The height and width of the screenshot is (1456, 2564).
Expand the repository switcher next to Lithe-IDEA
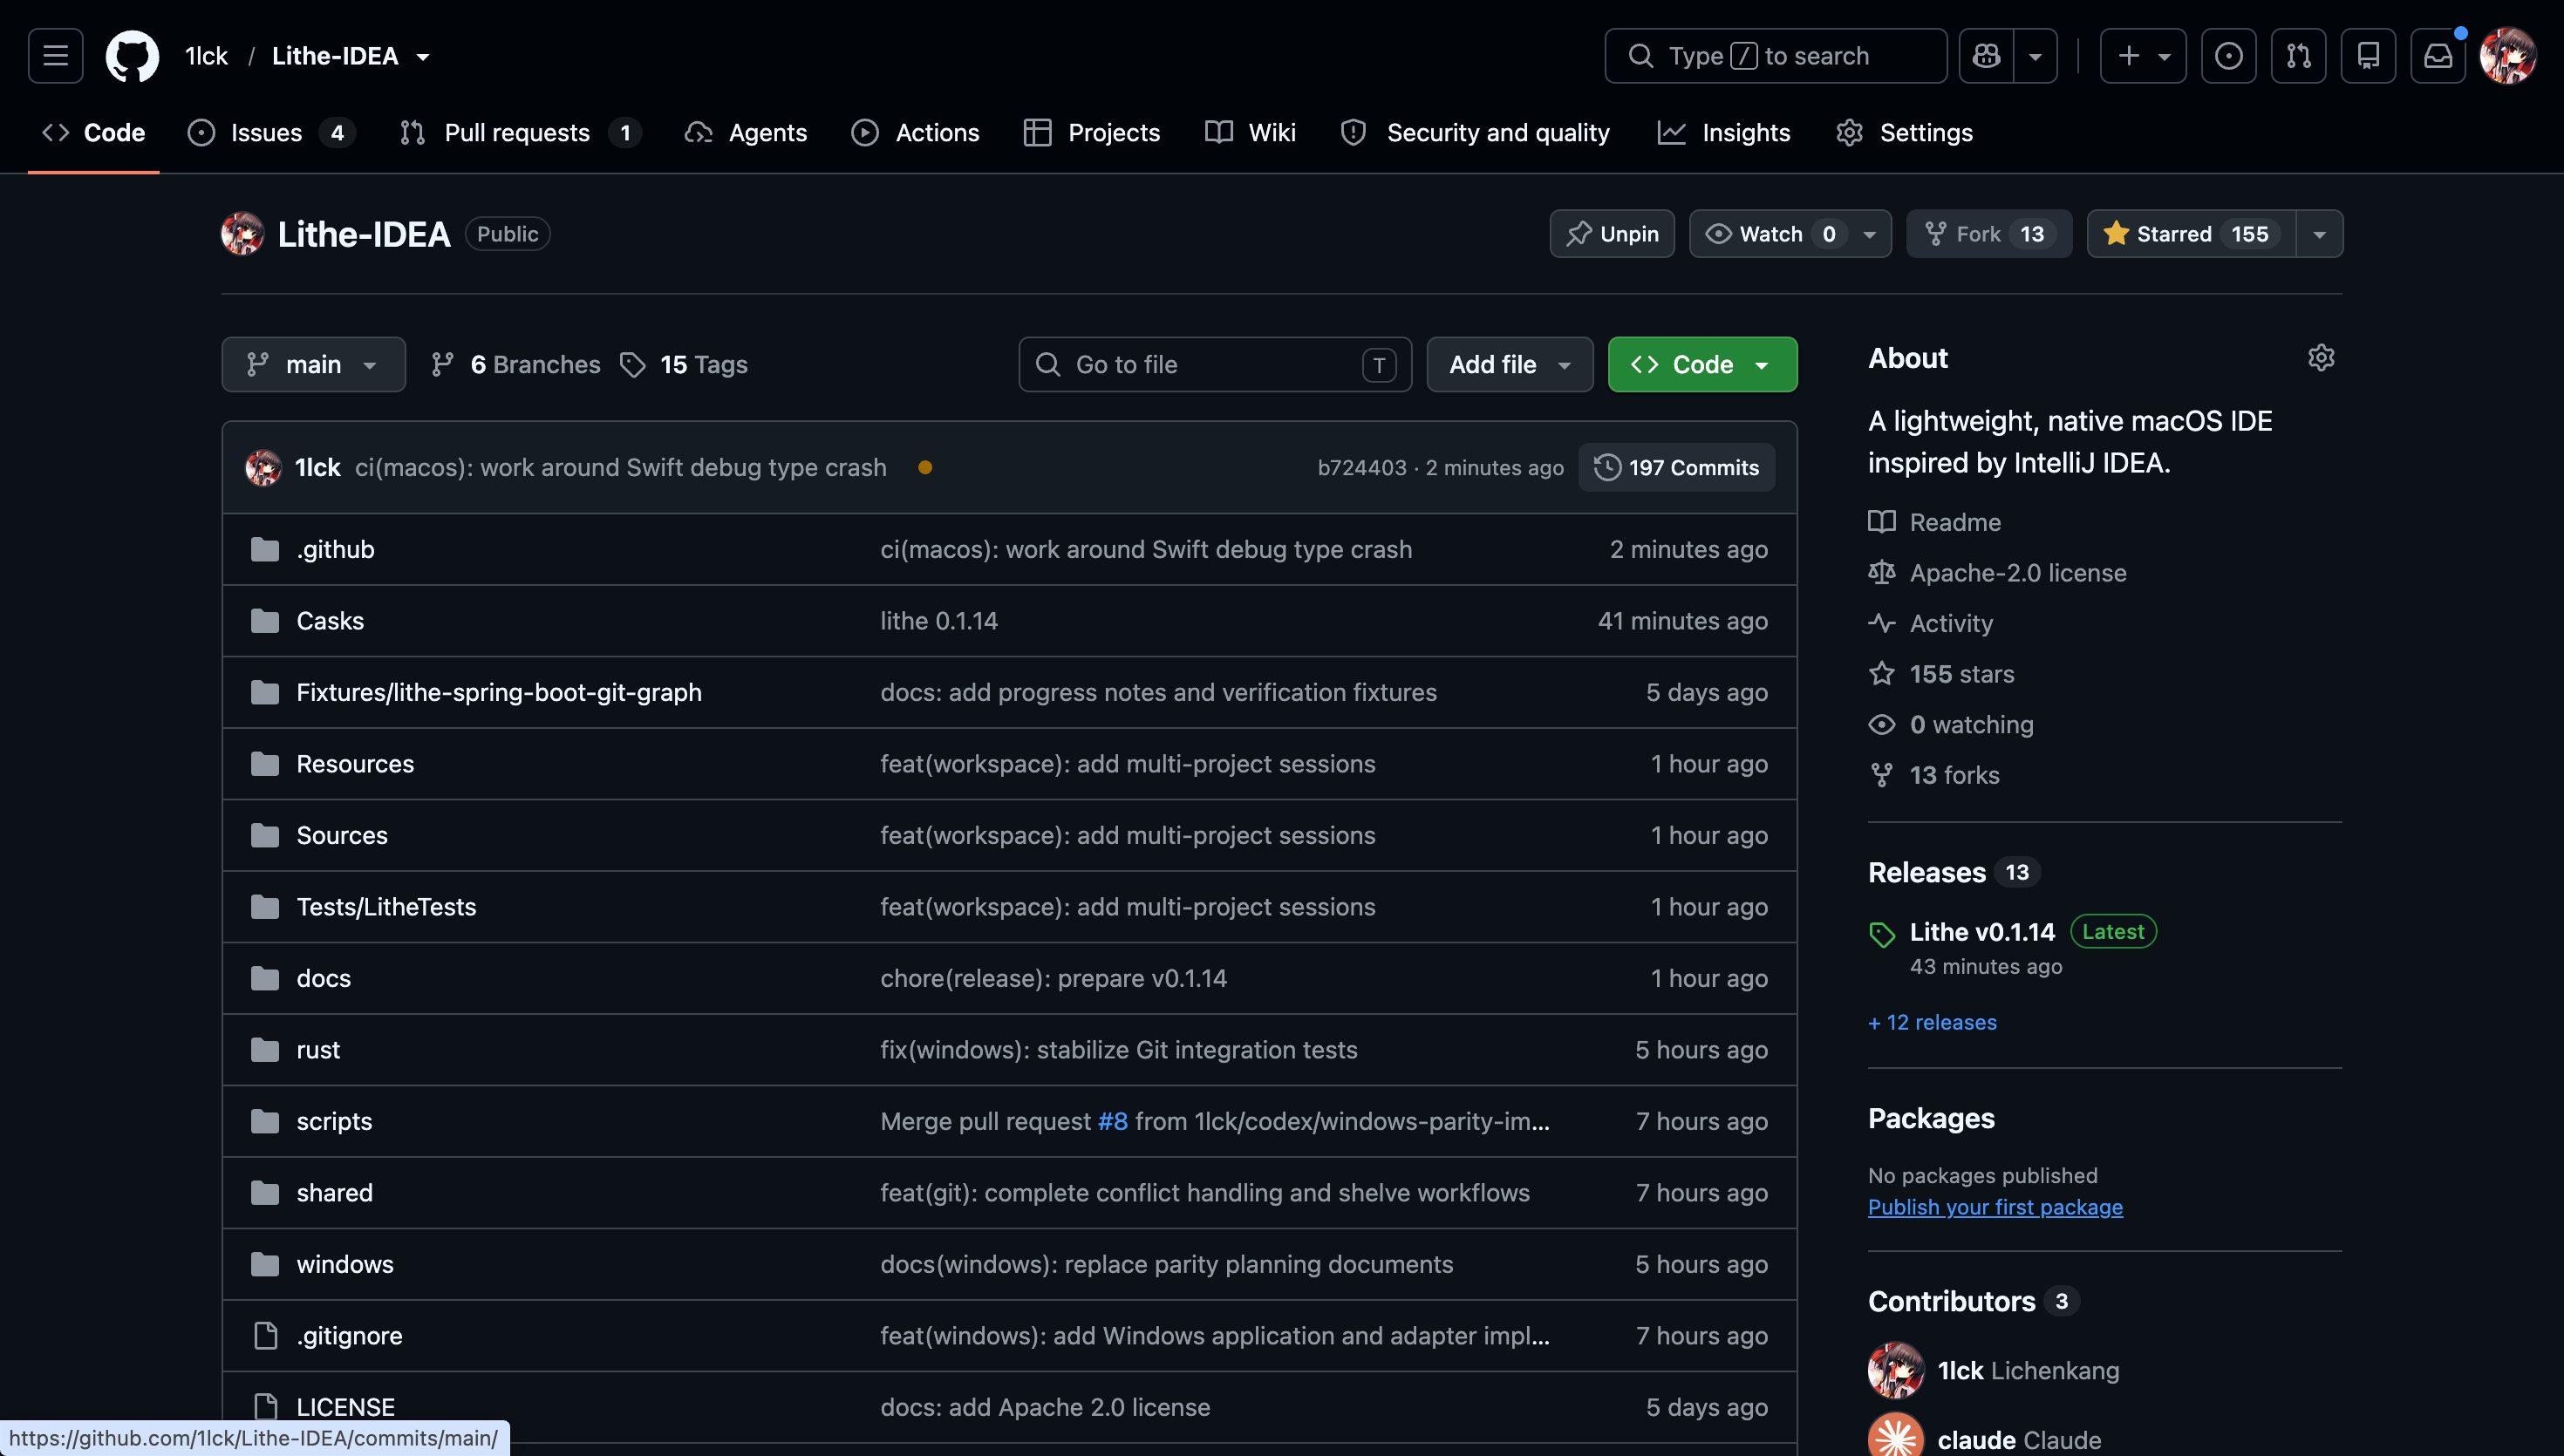click(423, 57)
